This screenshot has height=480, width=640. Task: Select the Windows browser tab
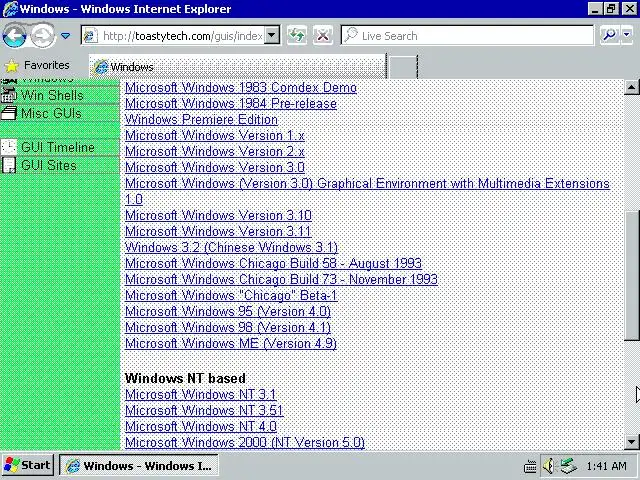[238, 67]
